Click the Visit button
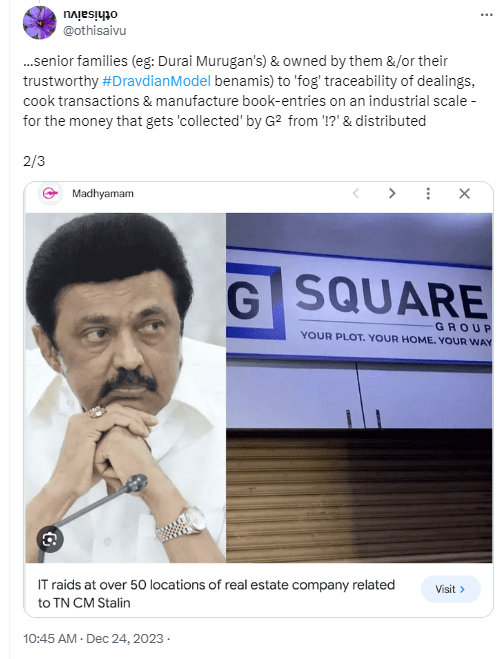 [x=451, y=589]
